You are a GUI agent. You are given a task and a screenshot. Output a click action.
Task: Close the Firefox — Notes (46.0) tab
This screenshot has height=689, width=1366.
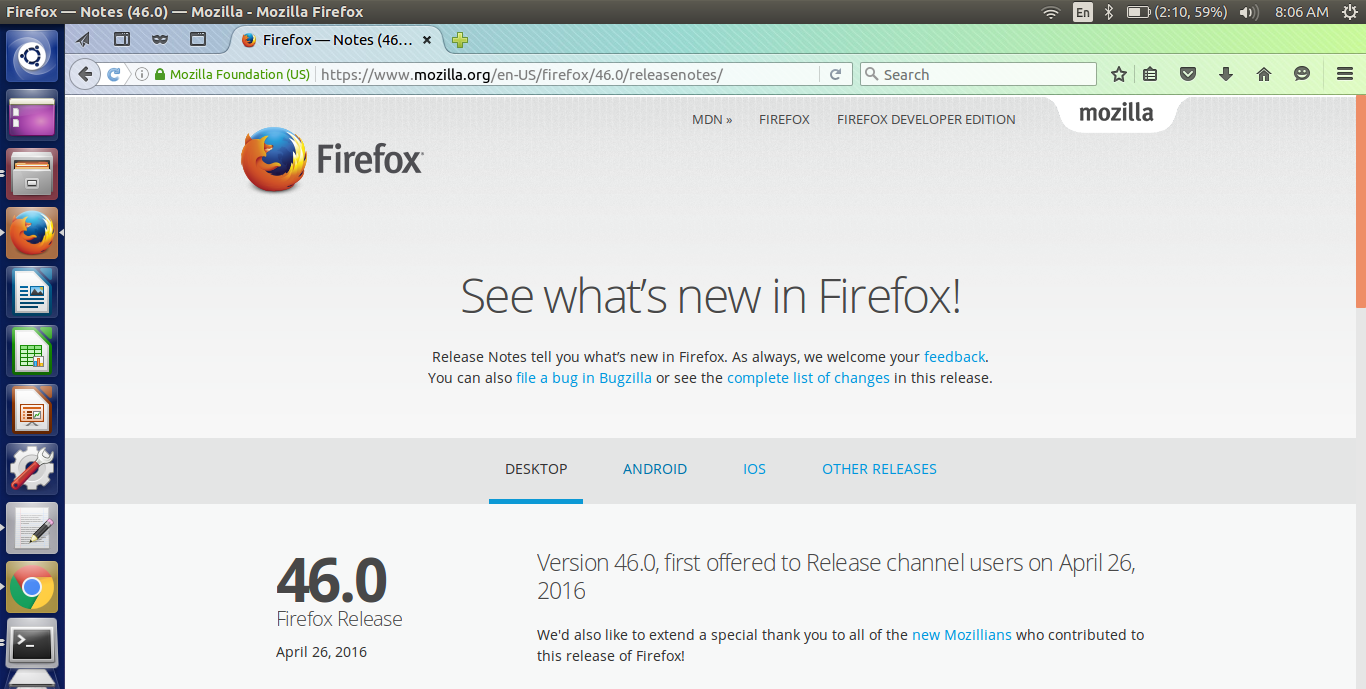(x=428, y=40)
